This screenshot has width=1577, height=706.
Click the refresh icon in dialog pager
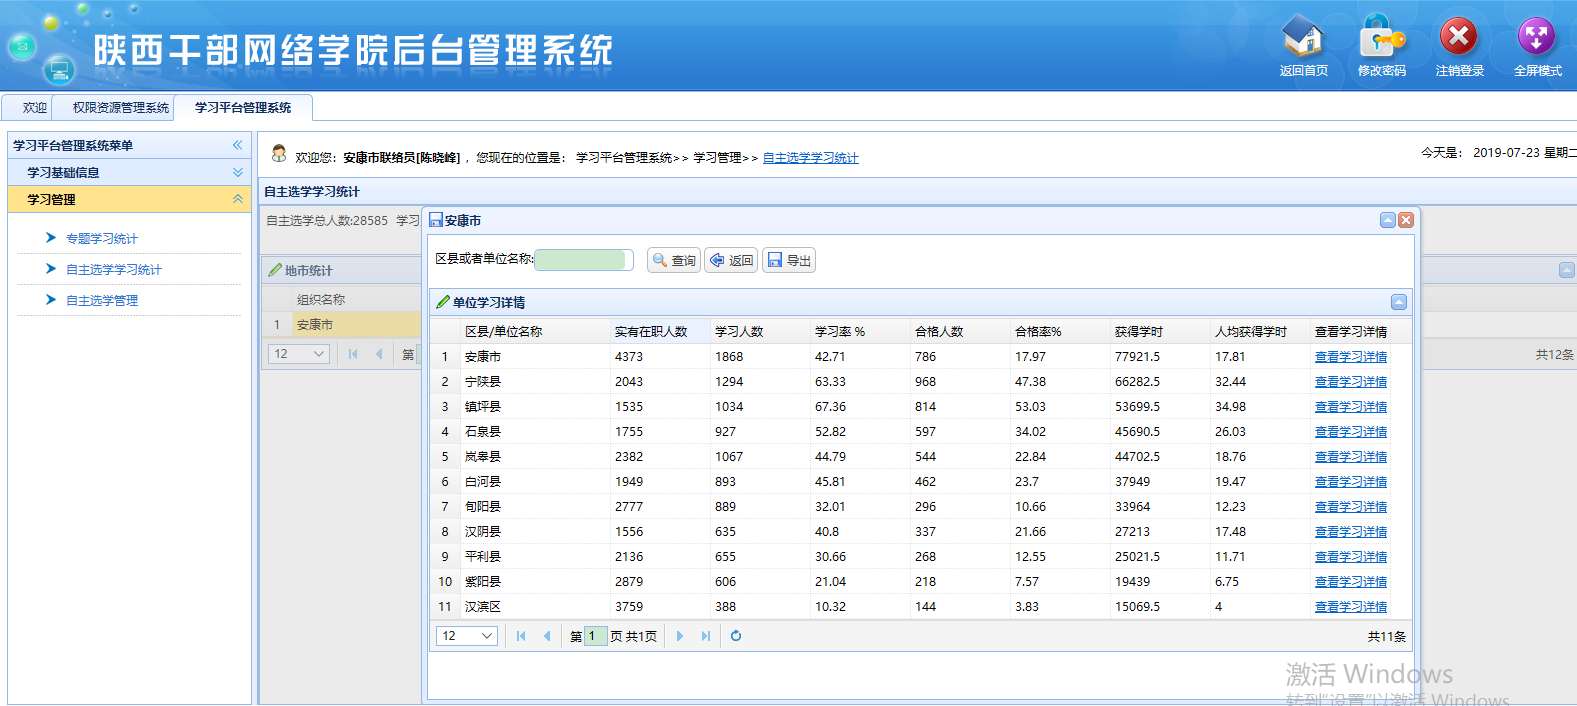point(736,636)
